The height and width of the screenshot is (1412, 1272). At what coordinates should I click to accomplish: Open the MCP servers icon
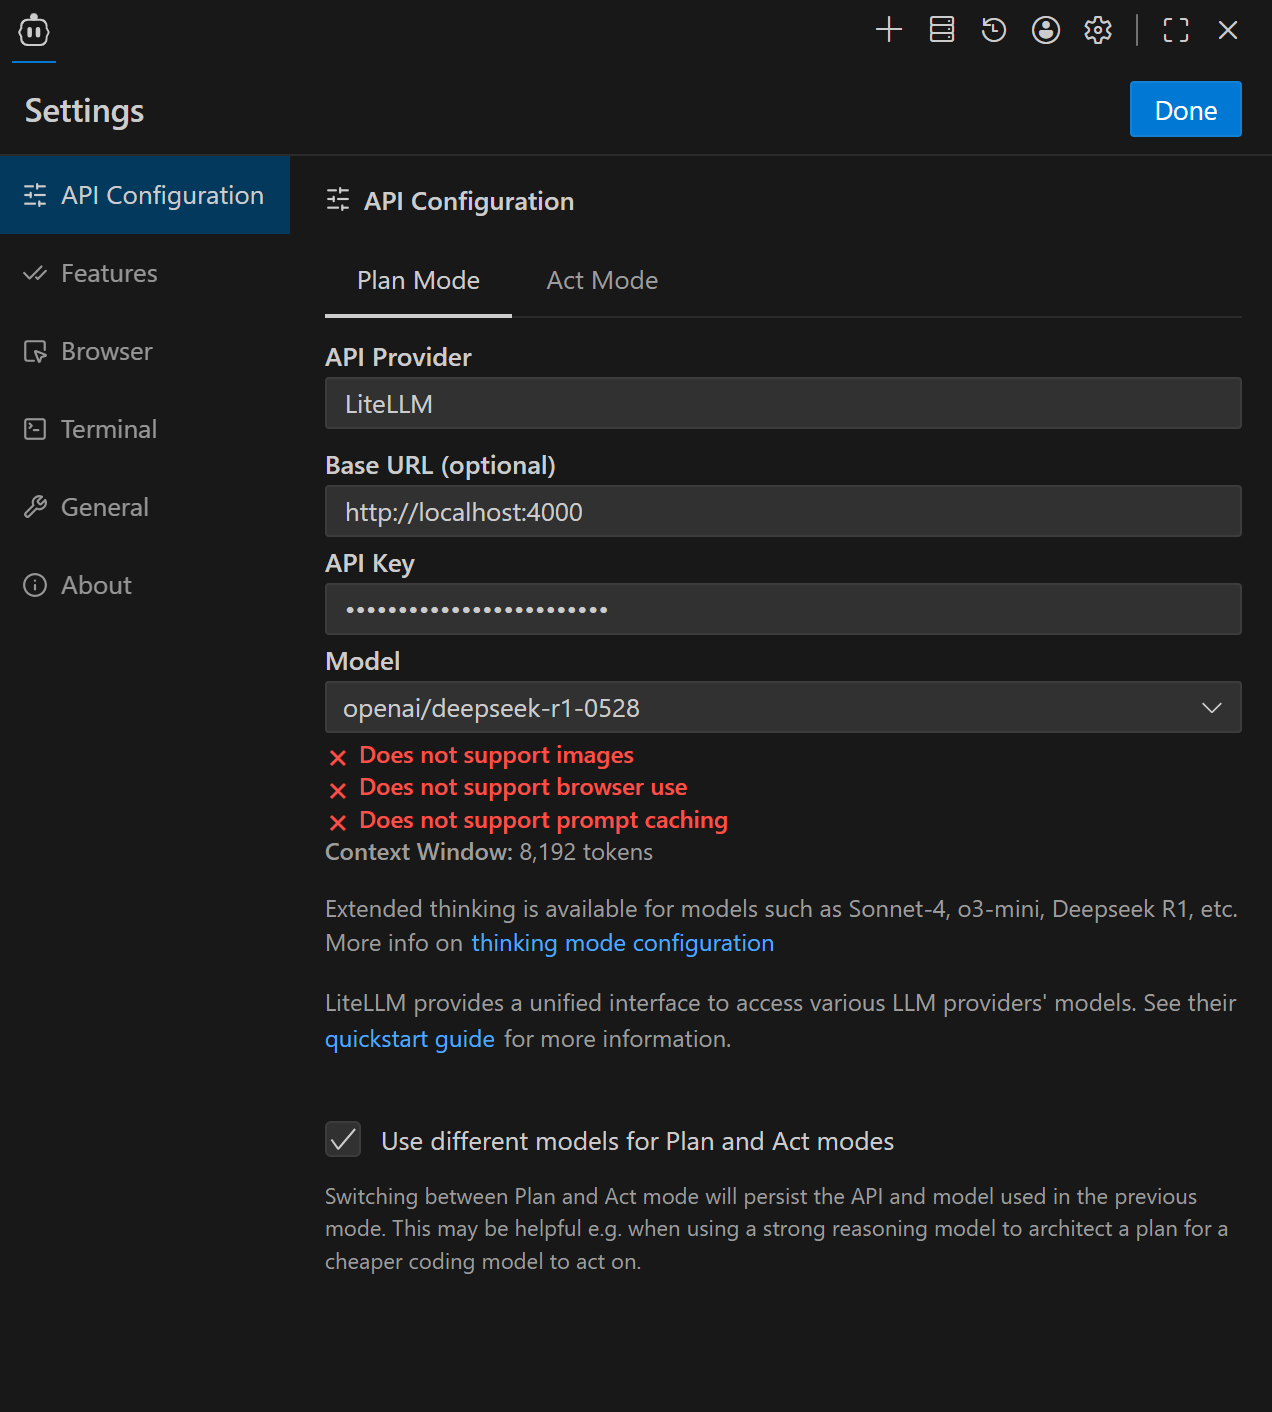click(941, 30)
